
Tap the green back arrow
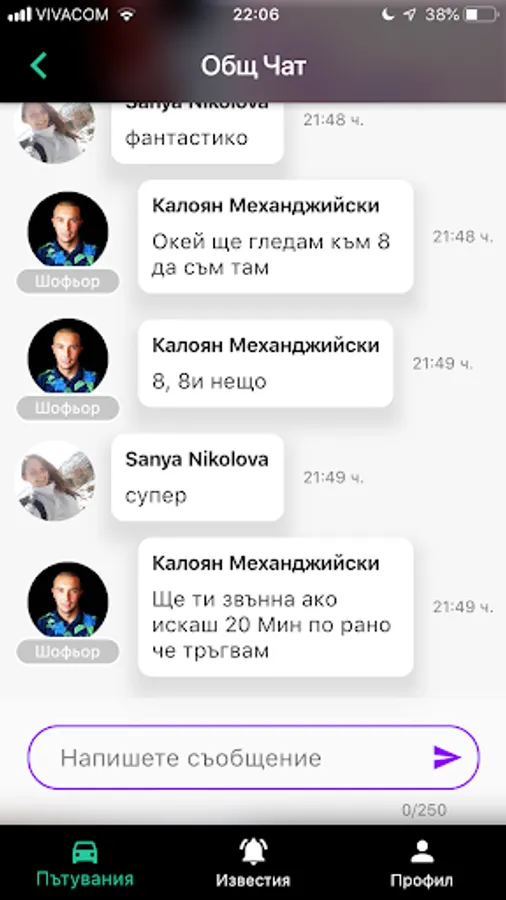point(38,65)
